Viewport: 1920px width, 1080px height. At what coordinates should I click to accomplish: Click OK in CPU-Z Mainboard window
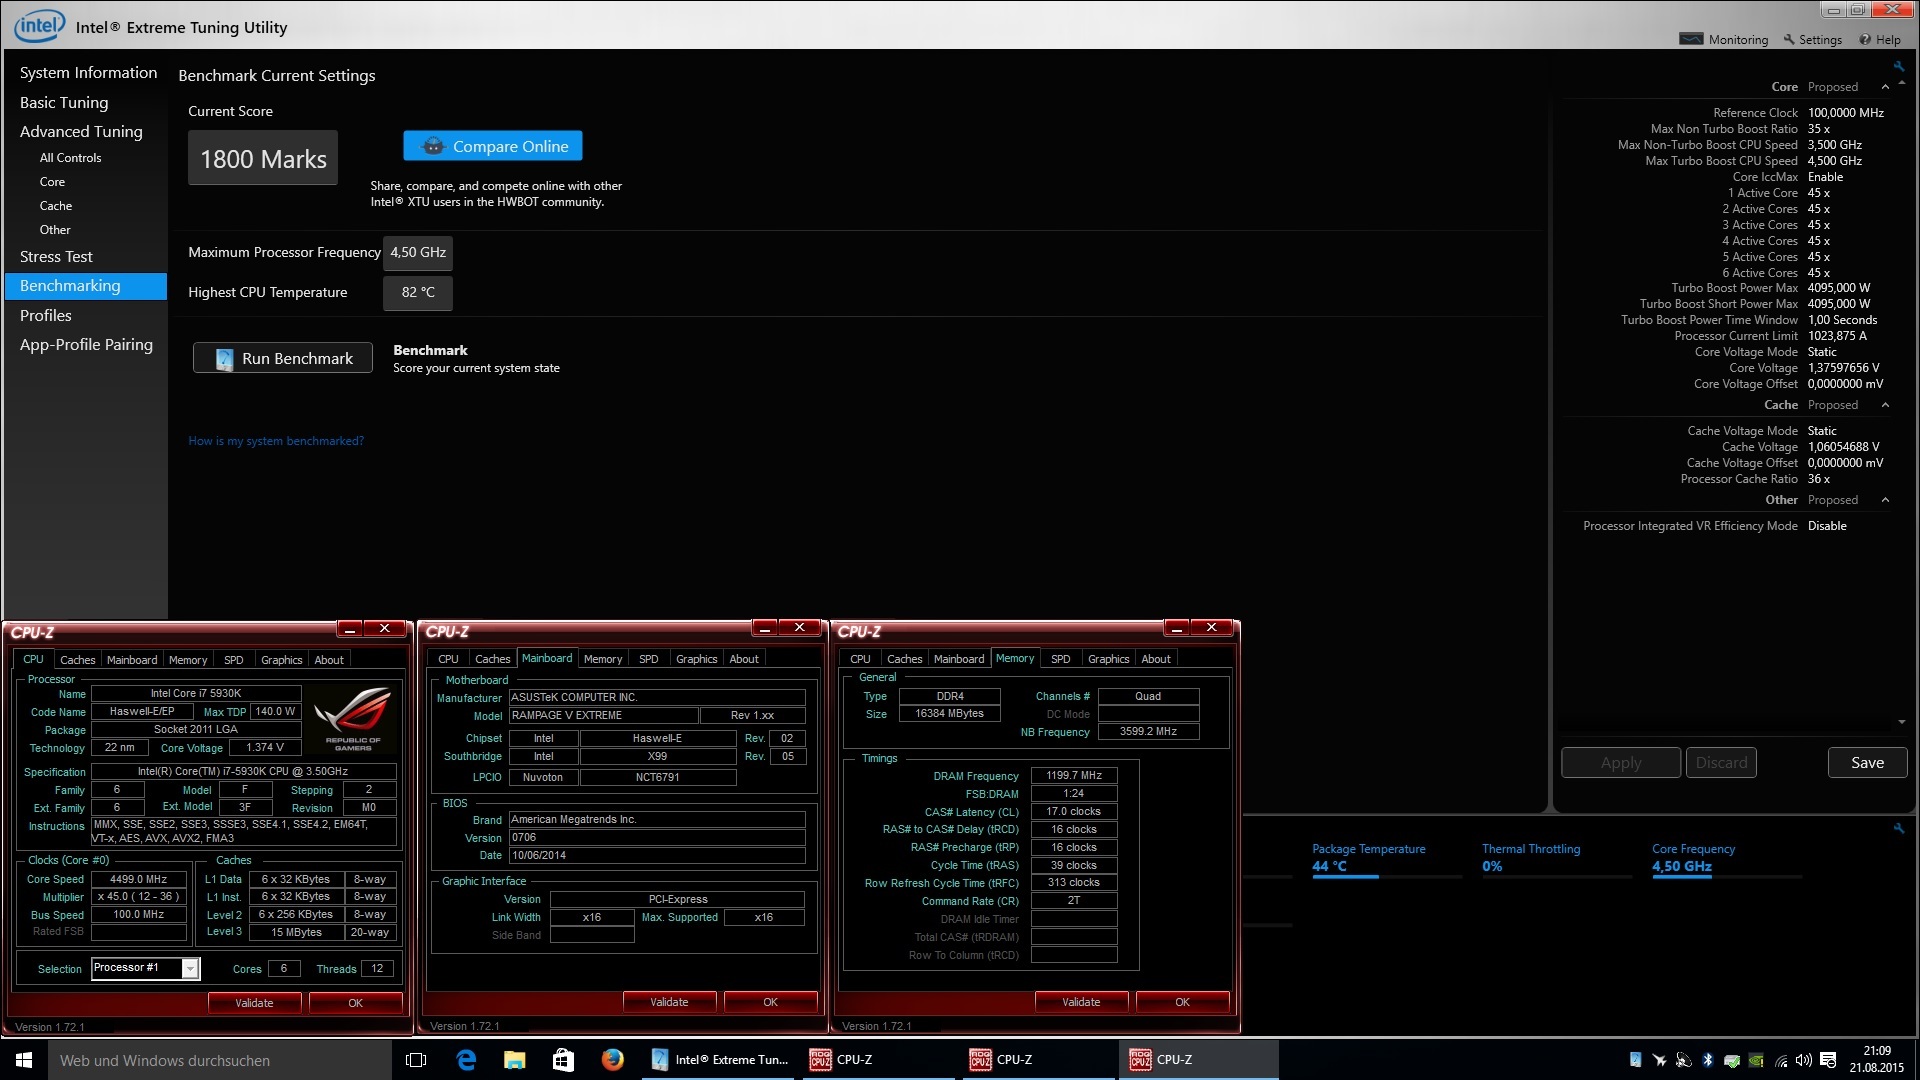[770, 1002]
